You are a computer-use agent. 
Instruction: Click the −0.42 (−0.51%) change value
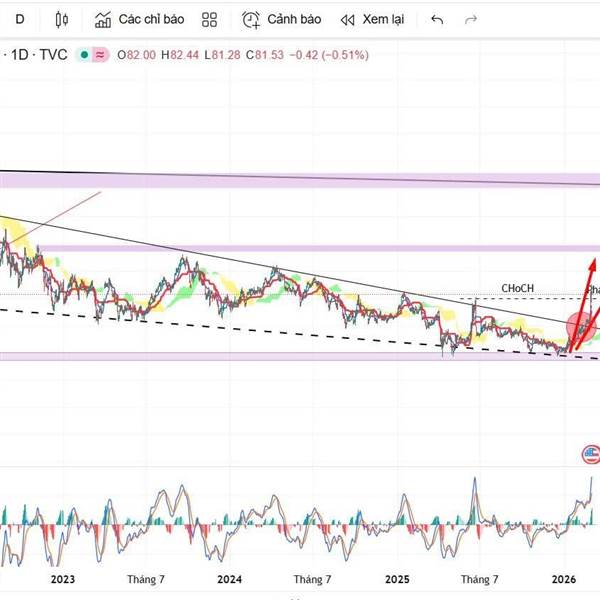click(x=329, y=55)
